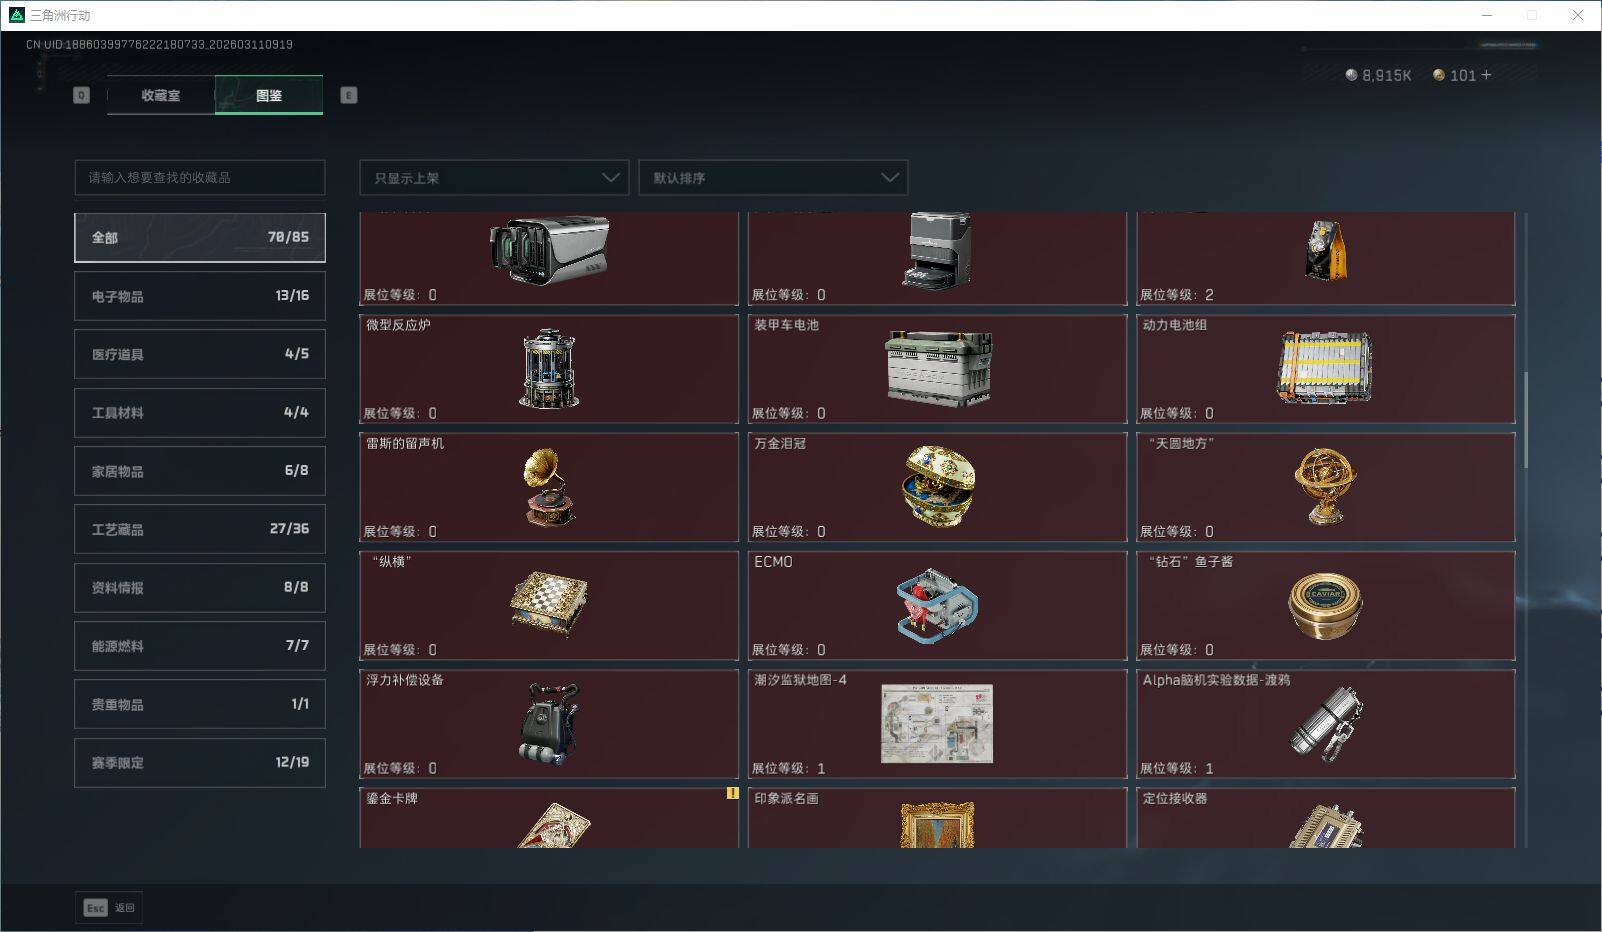Filter by 工艺藏品 category

coord(200,529)
